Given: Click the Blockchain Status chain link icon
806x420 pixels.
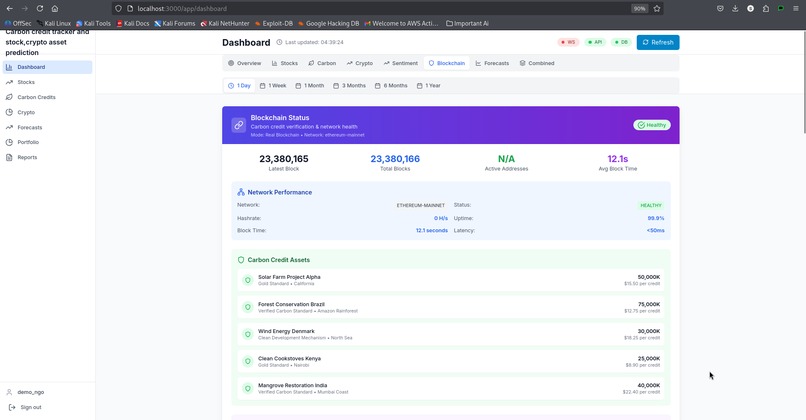Looking at the screenshot, I should pos(239,125).
